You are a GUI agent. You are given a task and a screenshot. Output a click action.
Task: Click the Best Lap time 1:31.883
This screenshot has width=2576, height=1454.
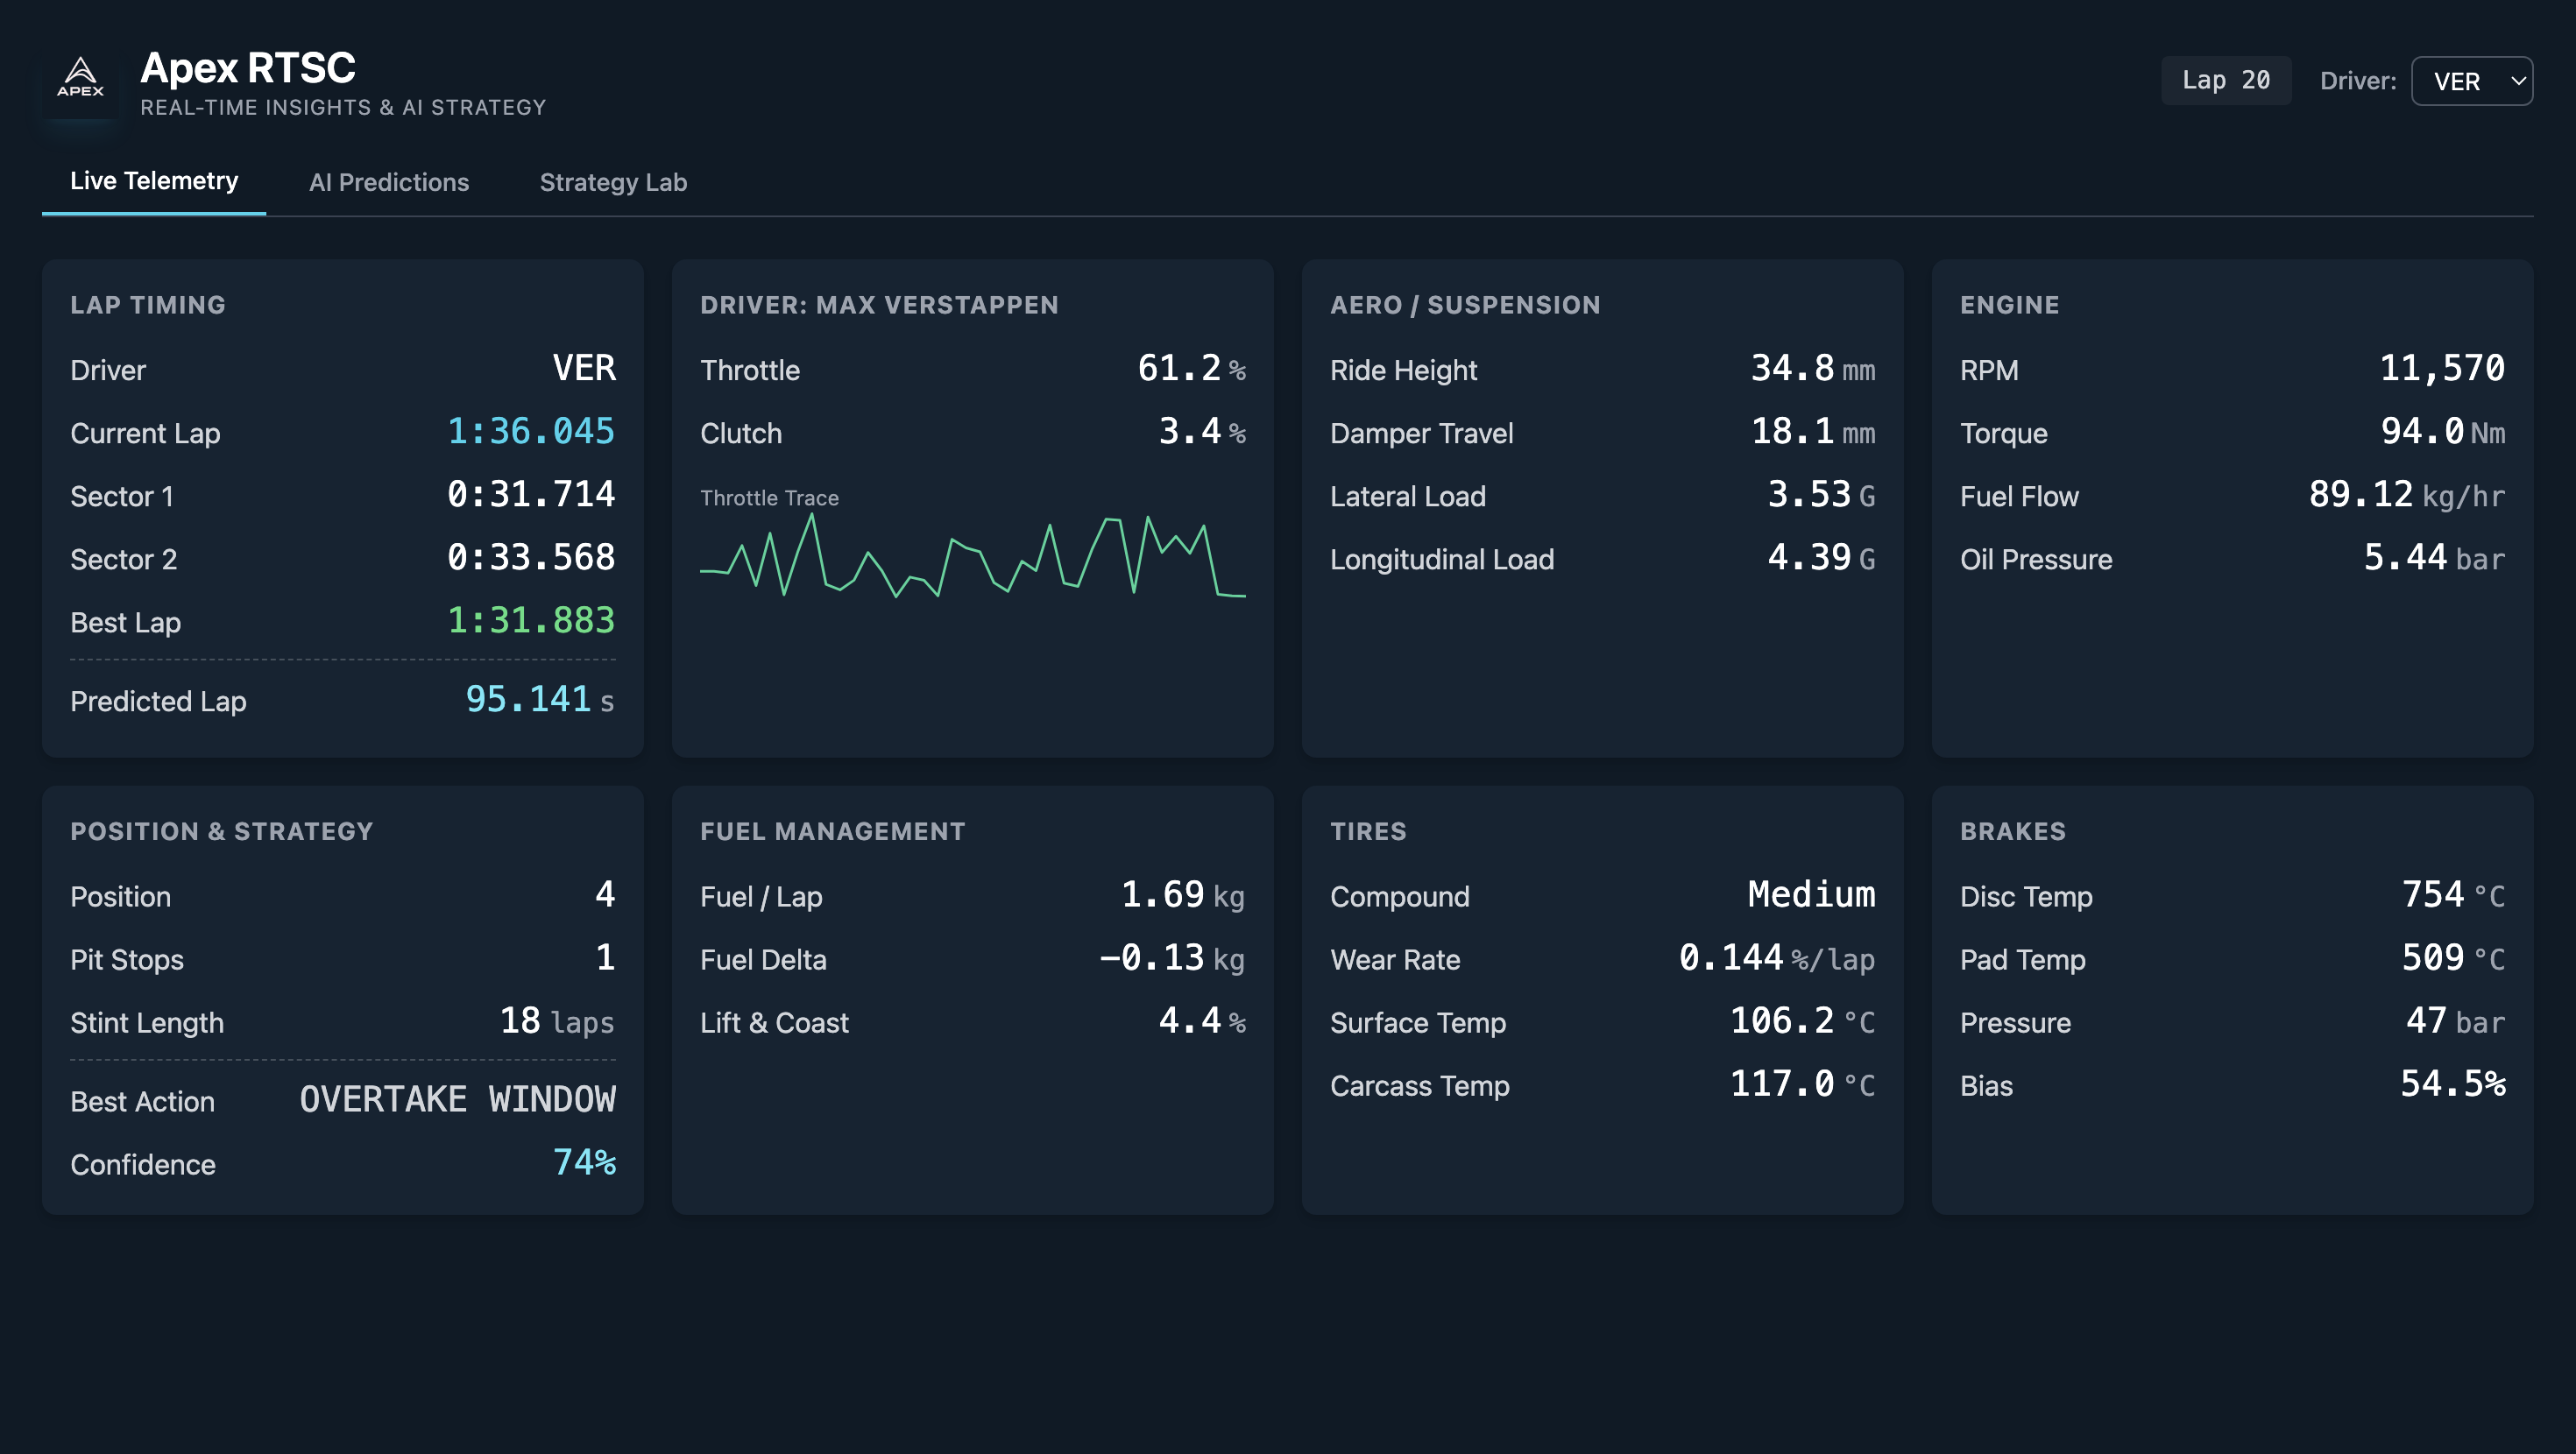(x=530, y=621)
